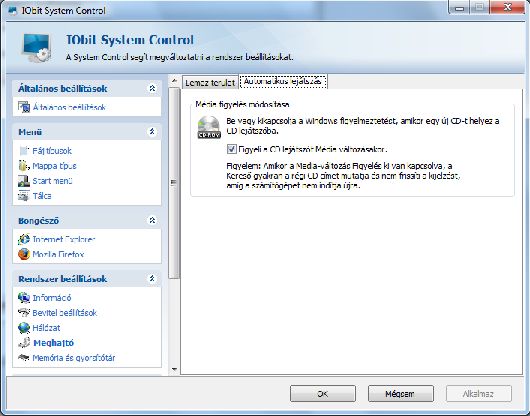
Task: Open the Tálca link
Action: click(42, 196)
